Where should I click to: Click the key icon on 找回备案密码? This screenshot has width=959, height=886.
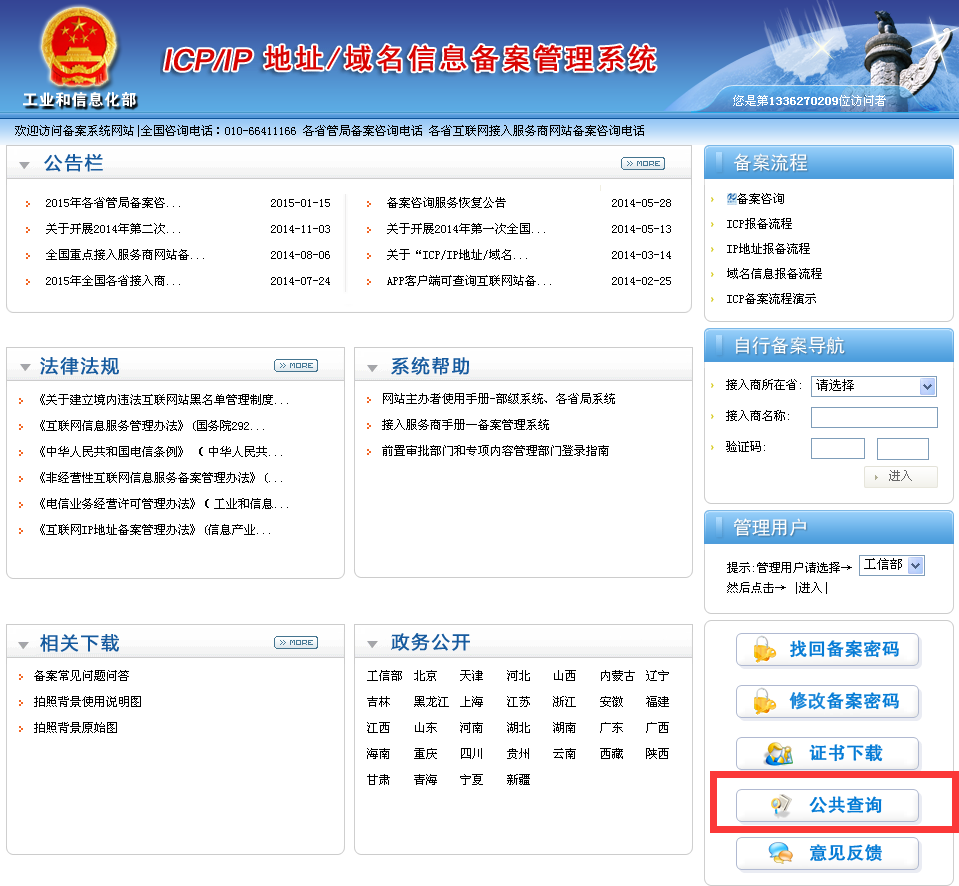tap(764, 650)
